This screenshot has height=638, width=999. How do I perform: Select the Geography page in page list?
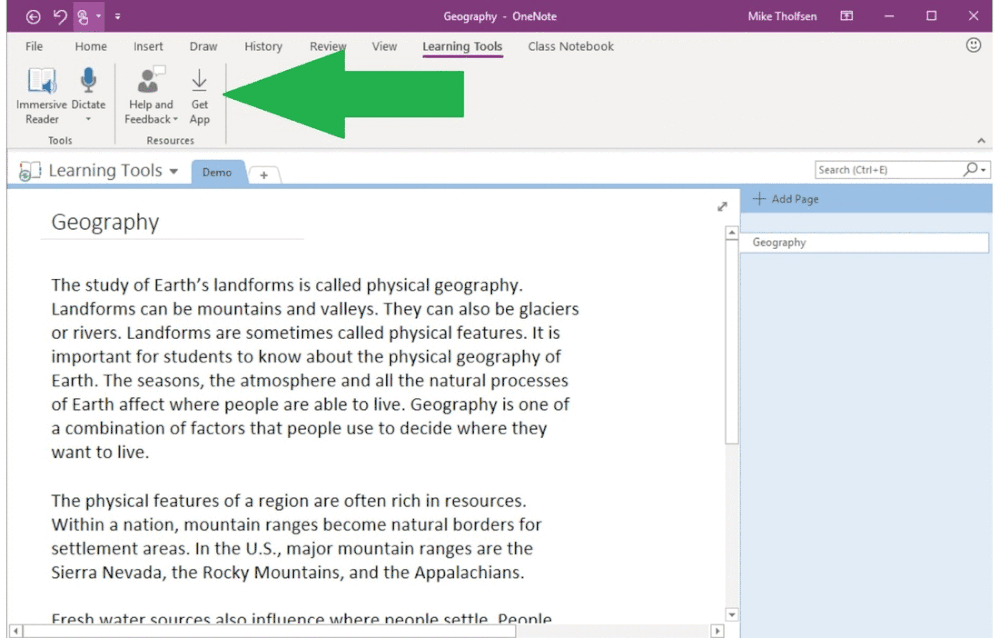coord(864,242)
